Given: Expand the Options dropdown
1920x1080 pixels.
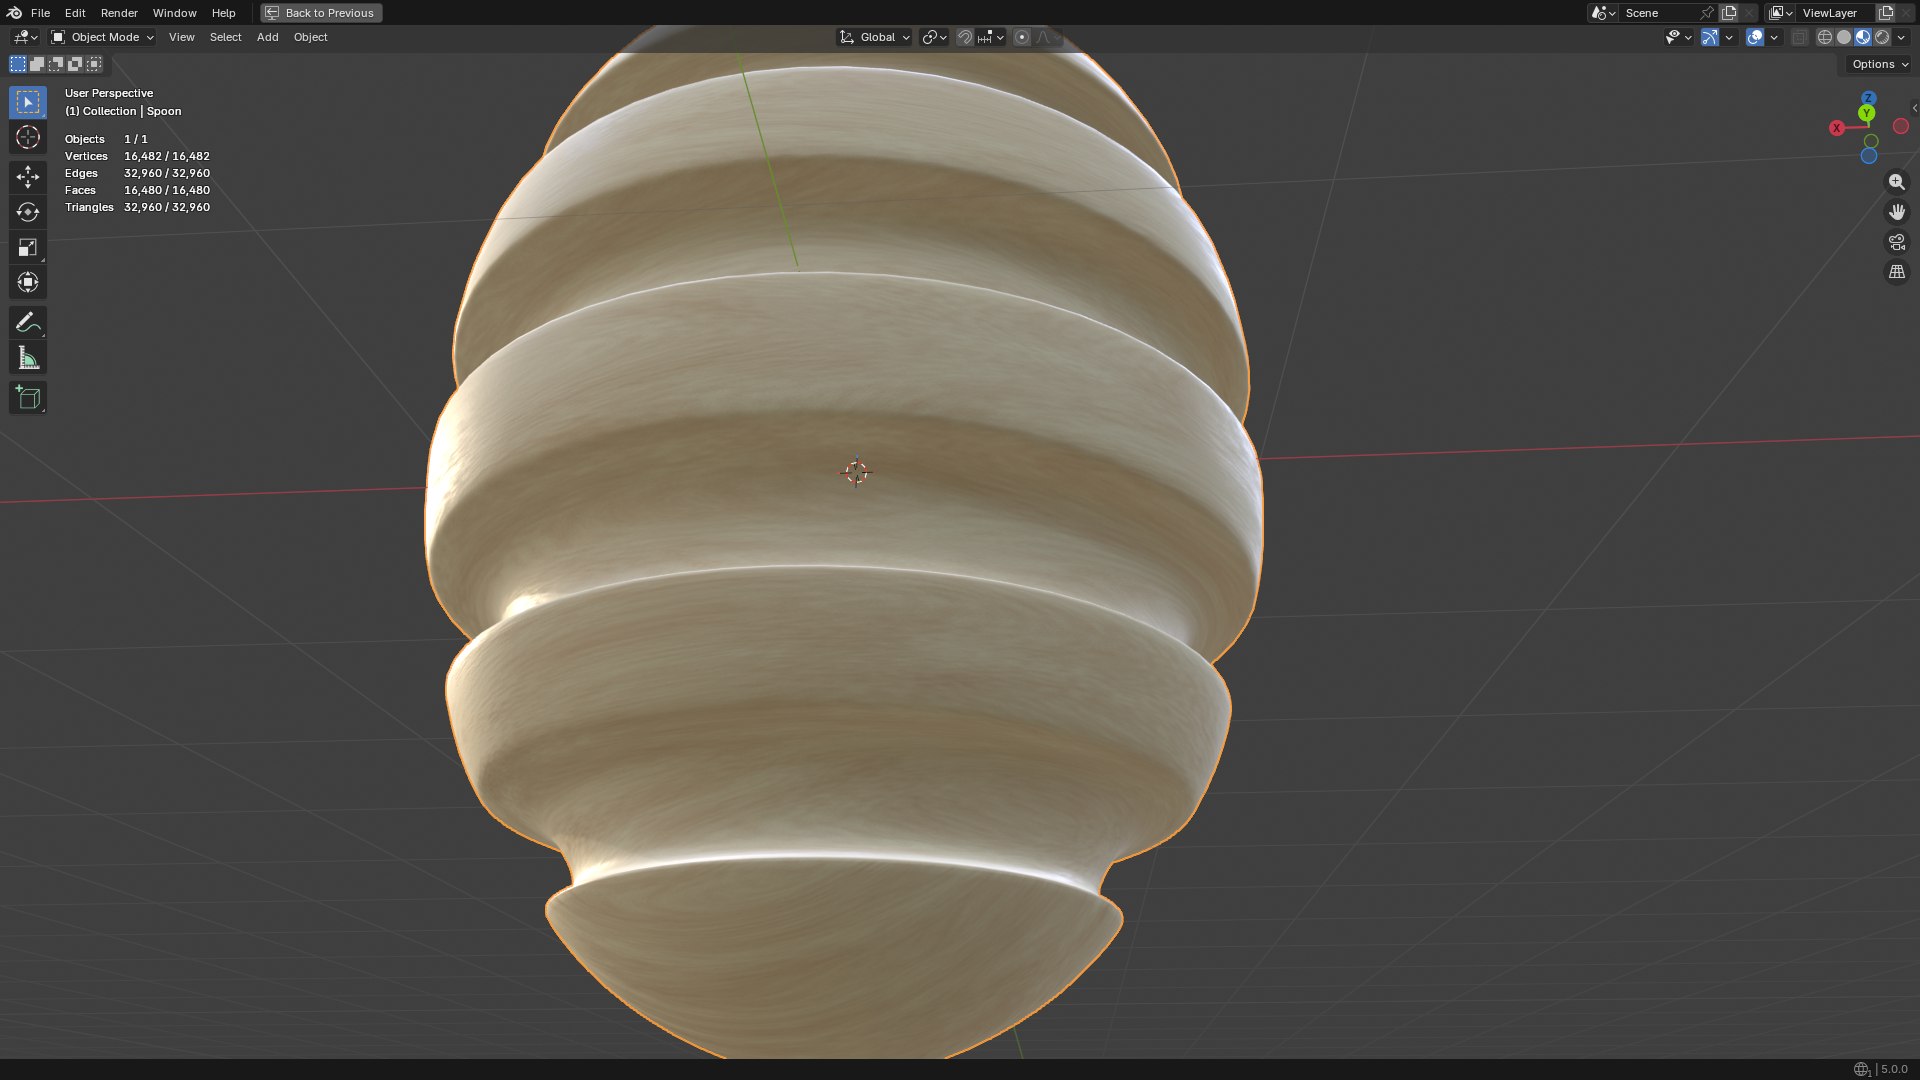Looking at the screenshot, I should tap(1879, 64).
